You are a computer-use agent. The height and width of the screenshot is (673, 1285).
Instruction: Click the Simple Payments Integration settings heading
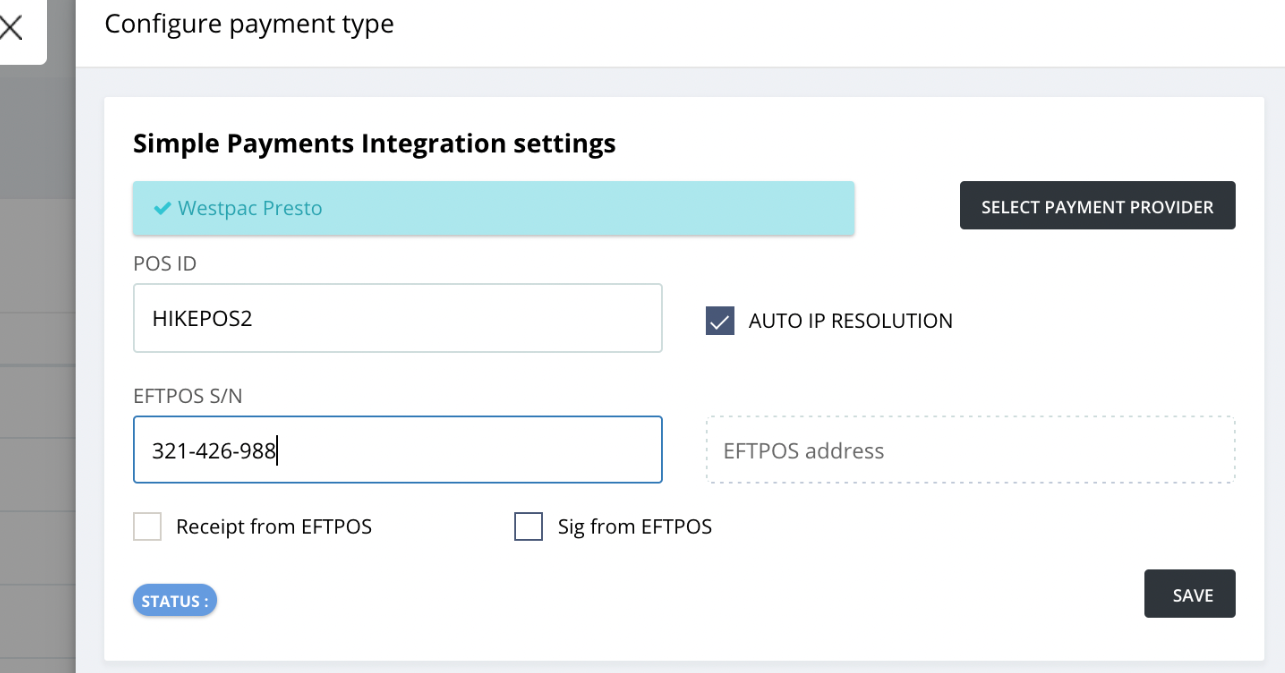[x=374, y=144]
